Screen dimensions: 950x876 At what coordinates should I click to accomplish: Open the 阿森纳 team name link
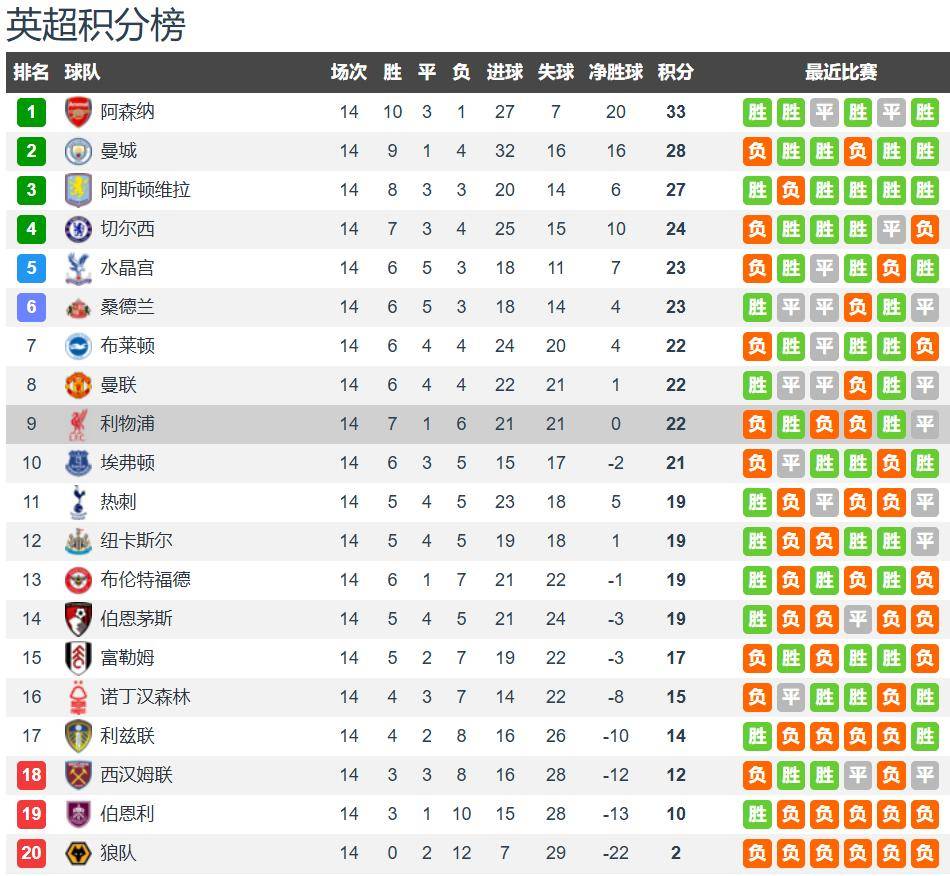(x=127, y=112)
